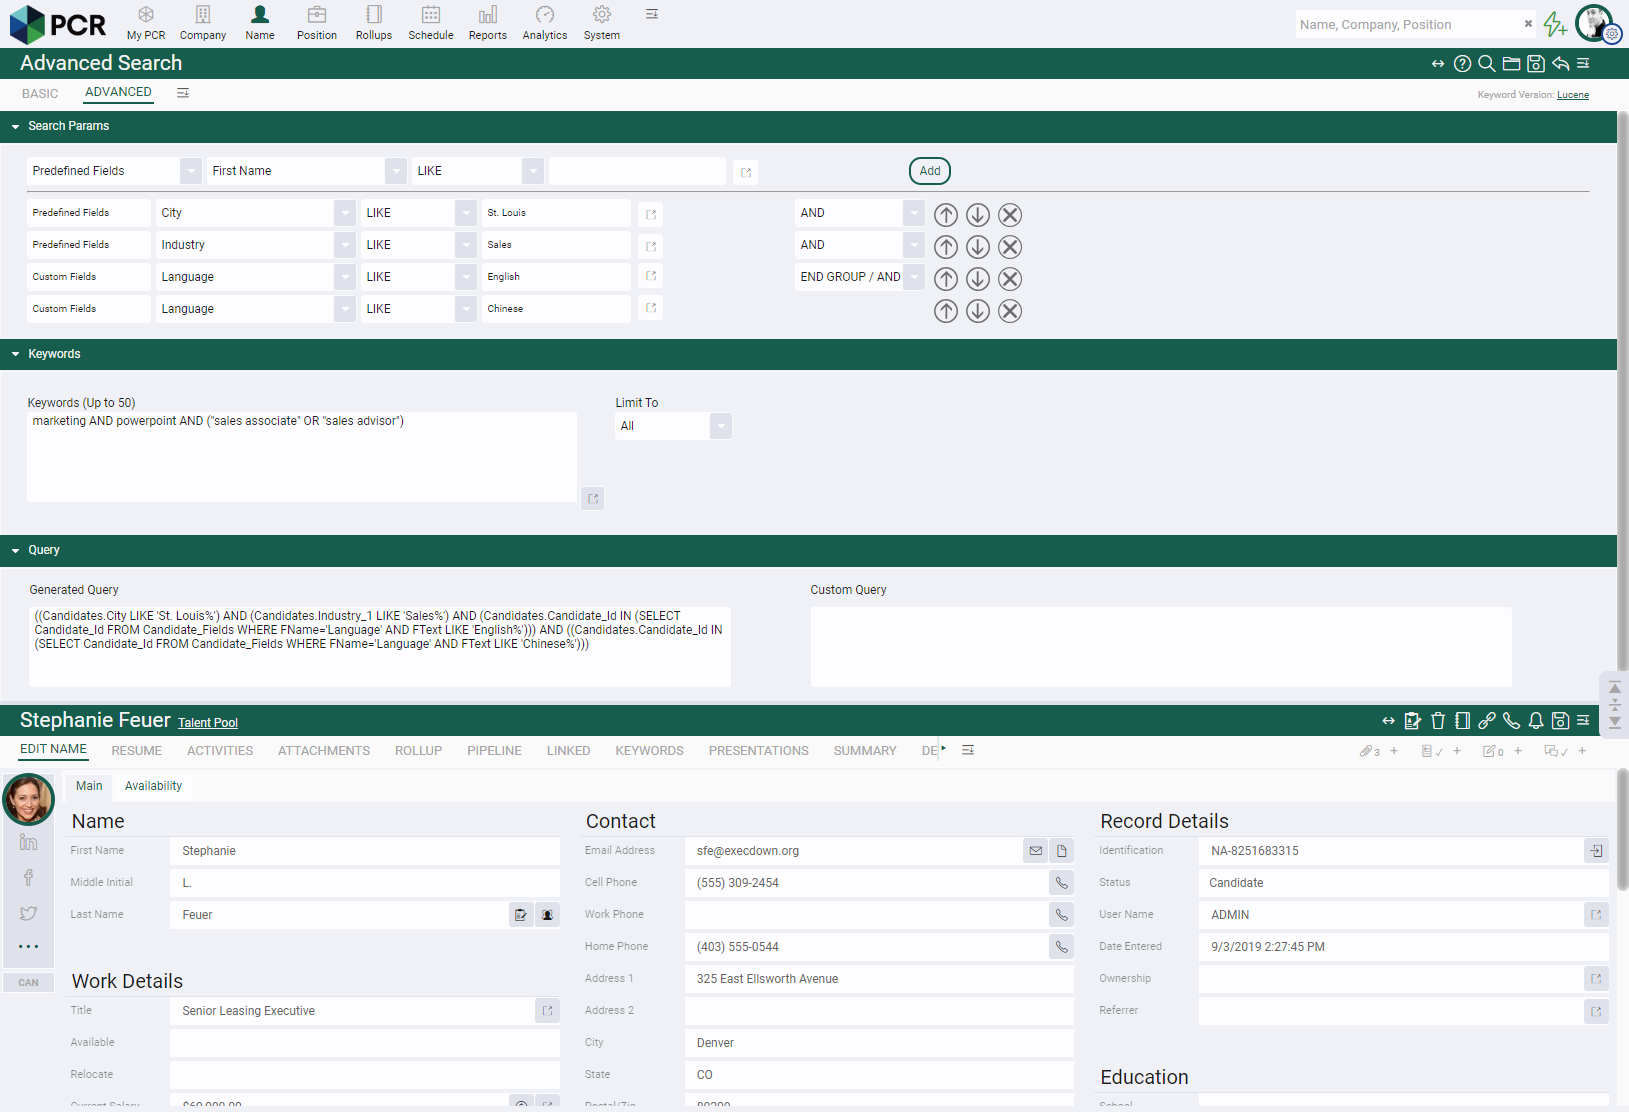The image size is (1629, 1112).
Task: Click the search icon in Advanced Search toolbar
Action: coord(1486,63)
